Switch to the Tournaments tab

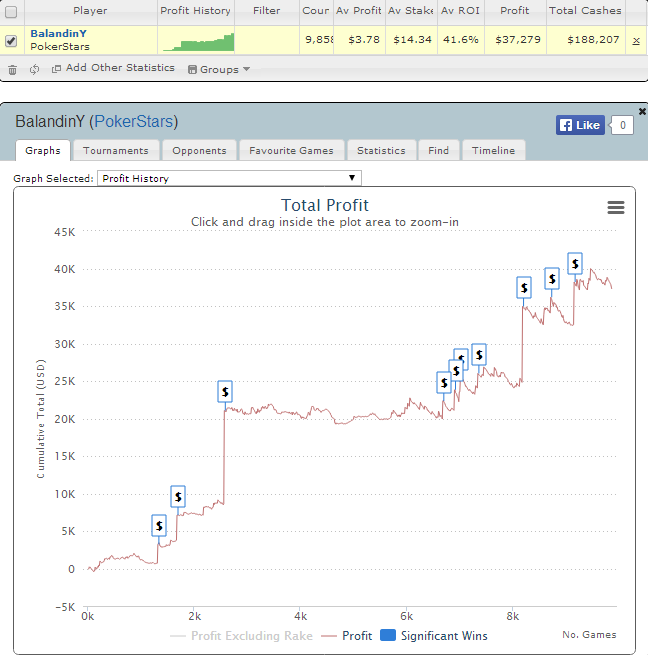pyautogui.click(x=116, y=151)
